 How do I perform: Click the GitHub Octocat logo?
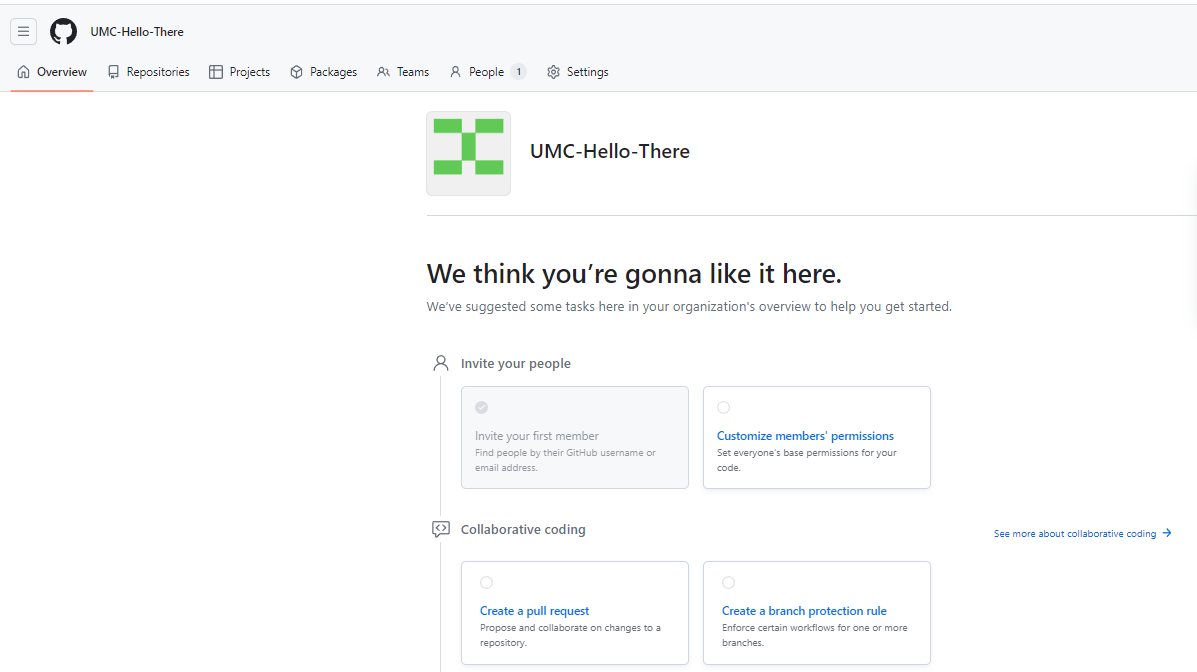[63, 31]
